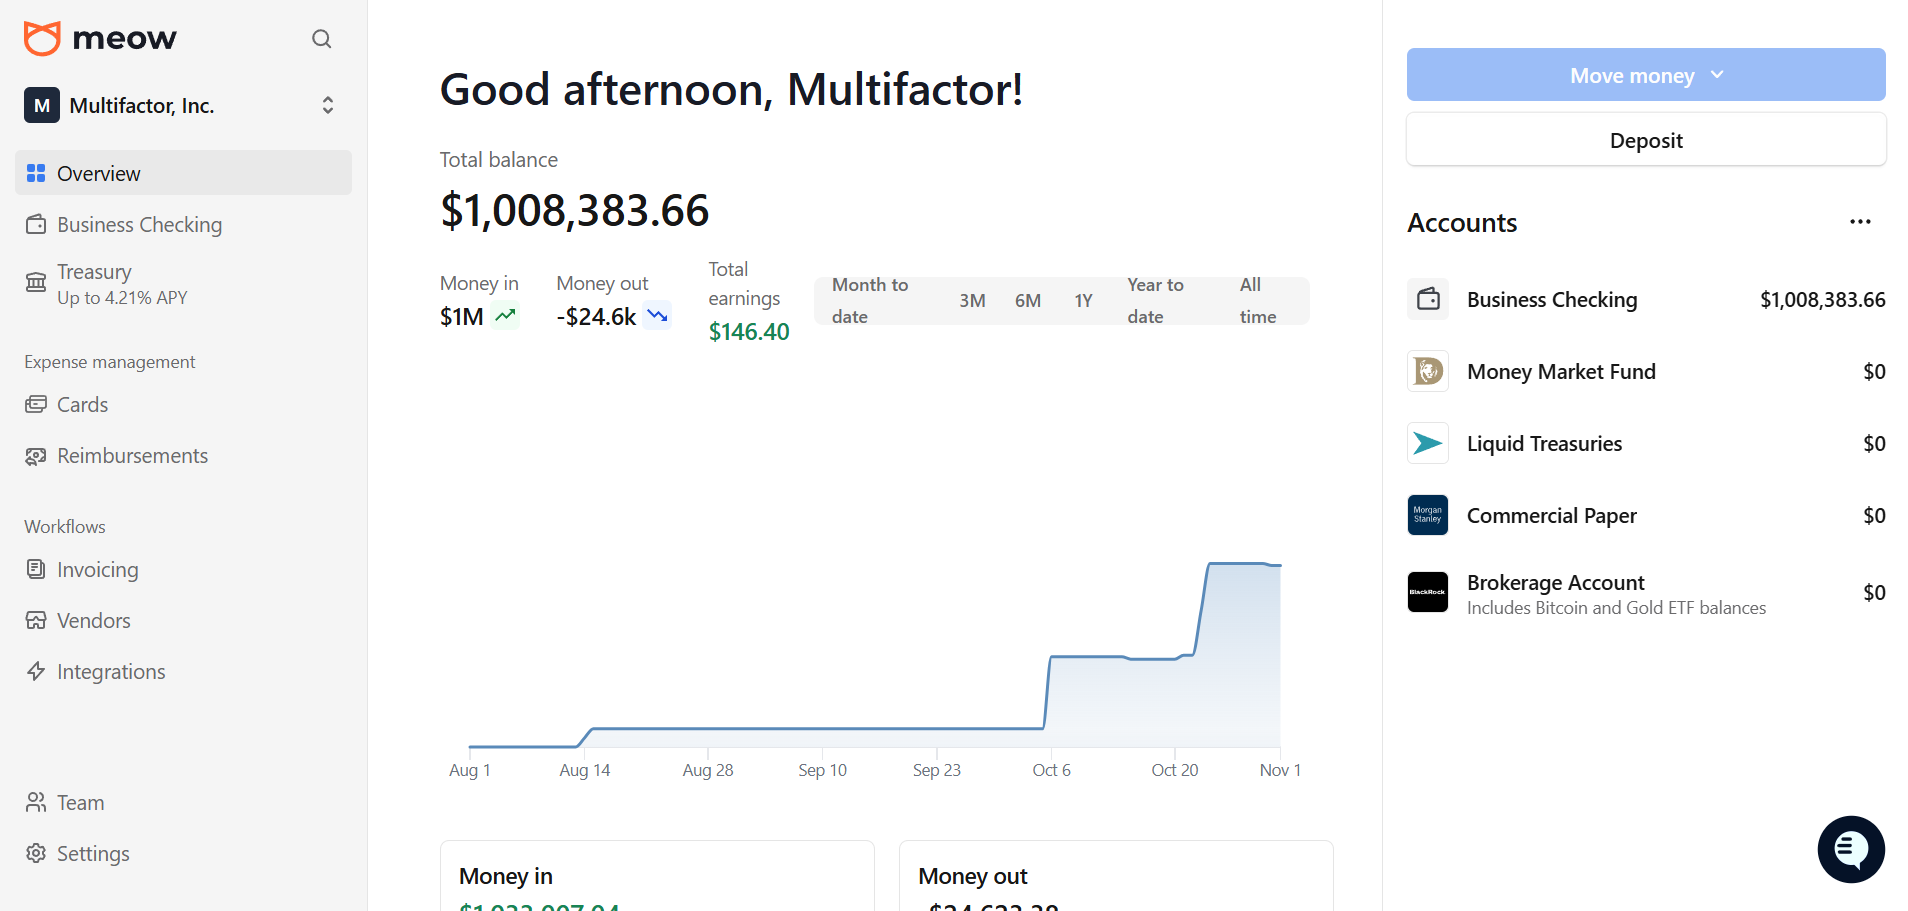1908x911 pixels.
Task: Click the Reimbursements icon
Action: pyautogui.click(x=36, y=455)
